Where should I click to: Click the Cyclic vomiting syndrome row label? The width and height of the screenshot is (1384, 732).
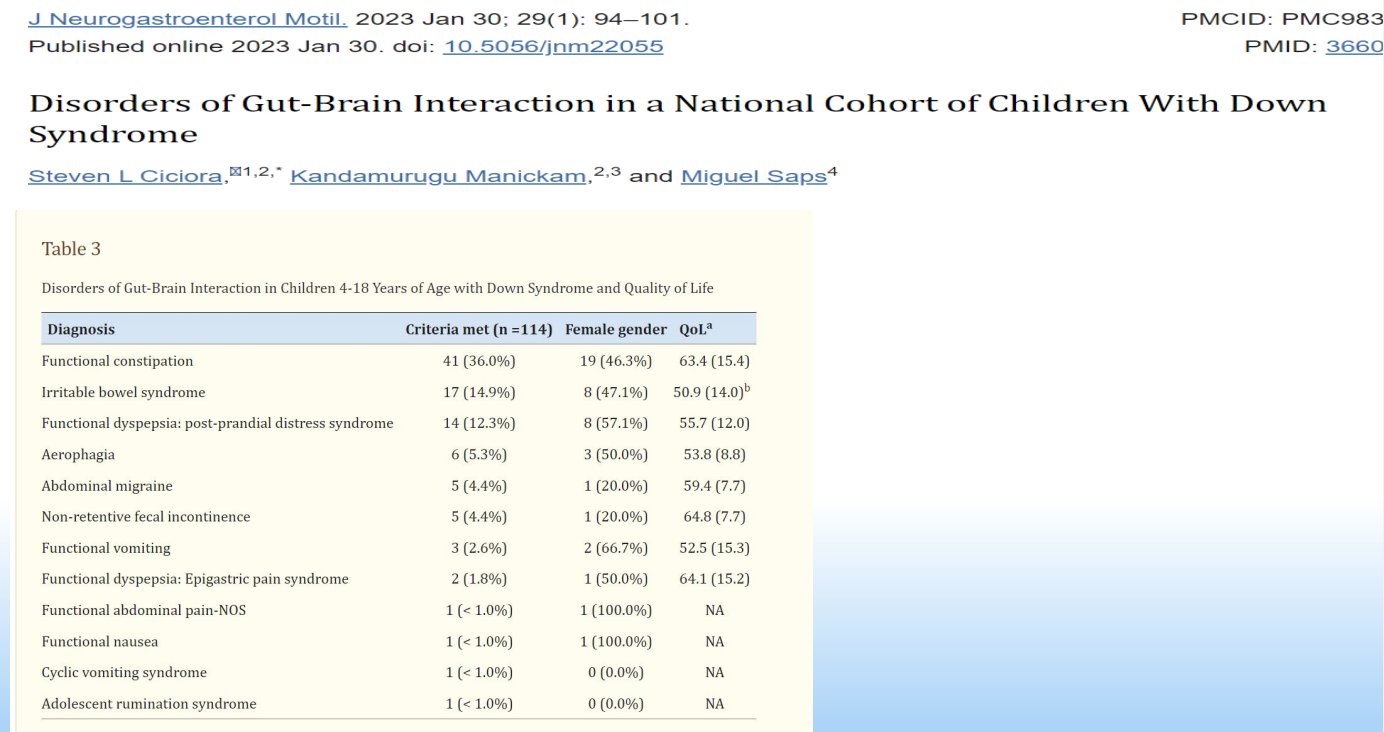point(124,672)
